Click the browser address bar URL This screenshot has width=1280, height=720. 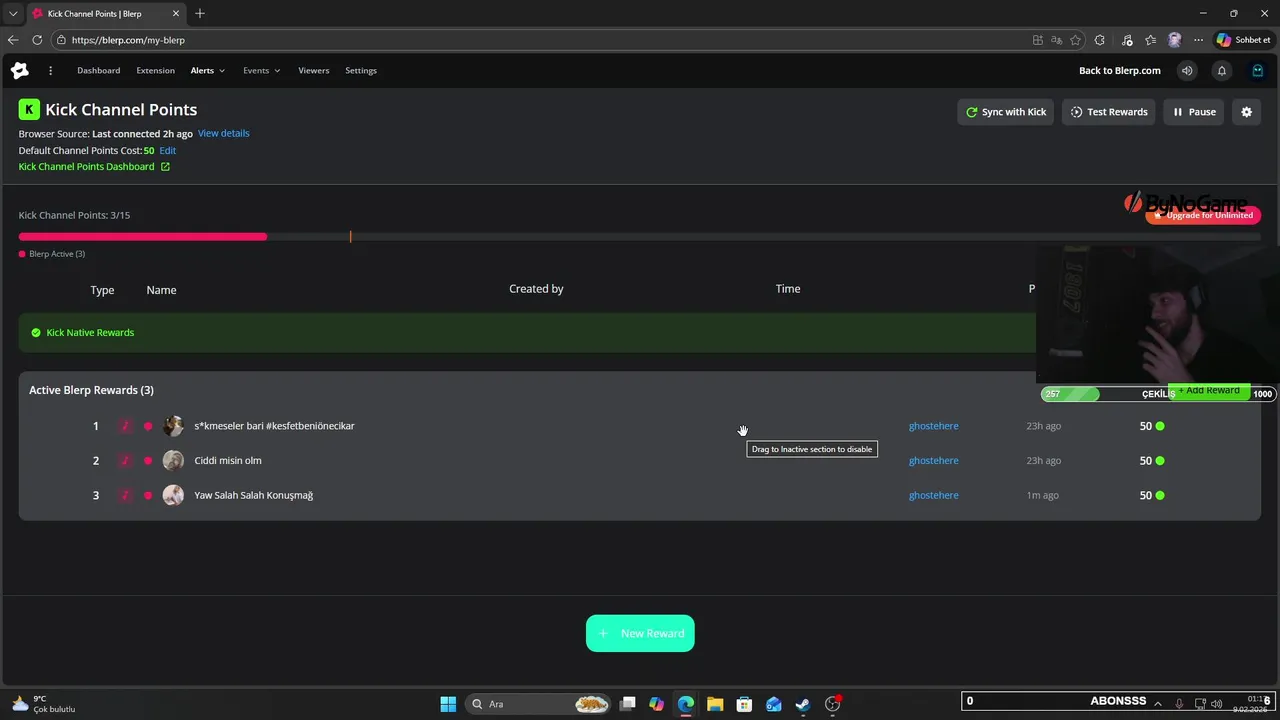[128, 40]
